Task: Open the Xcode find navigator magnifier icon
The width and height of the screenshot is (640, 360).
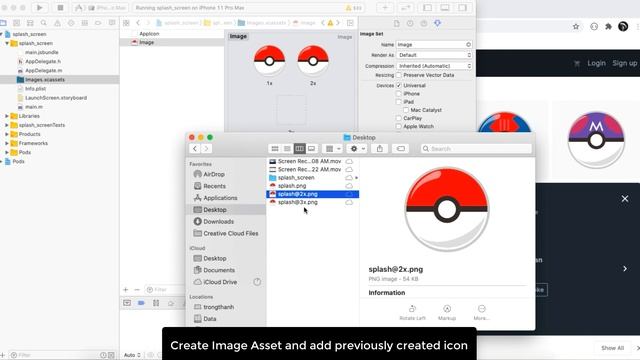Action: [x=44, y=23]
